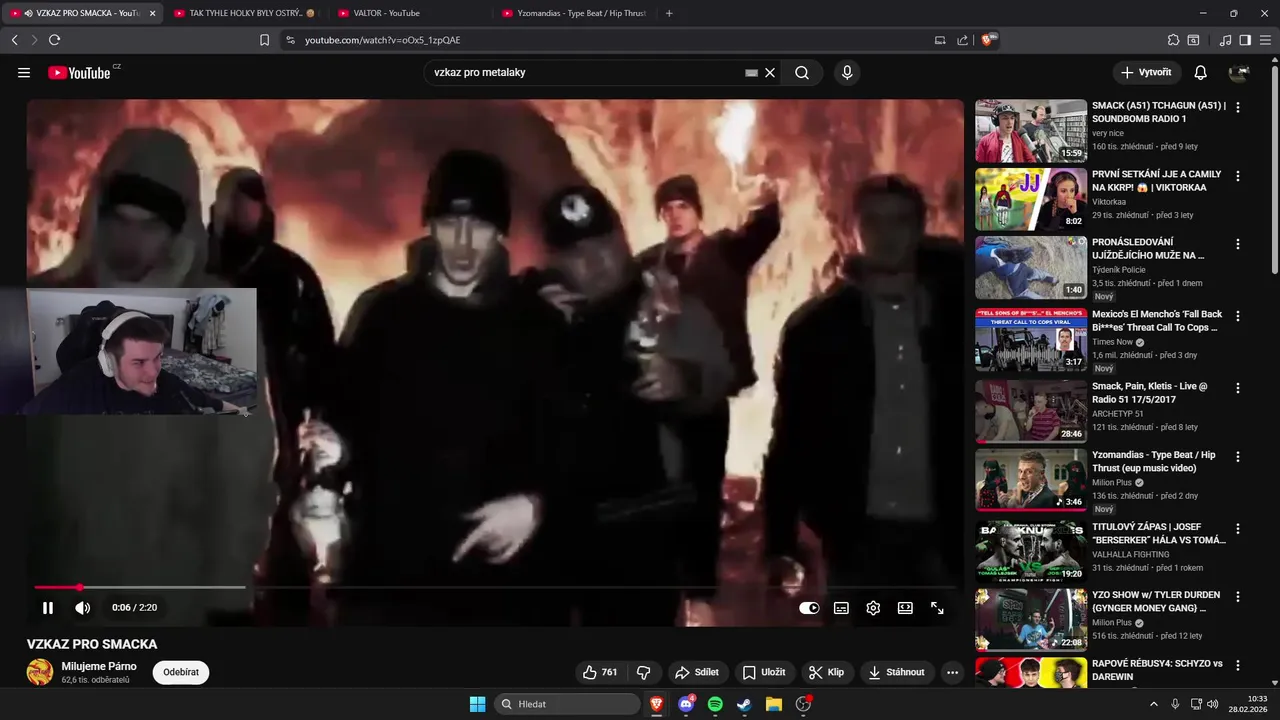
Task: Seek on the video progress bar
Action: (x=495, y=587)
